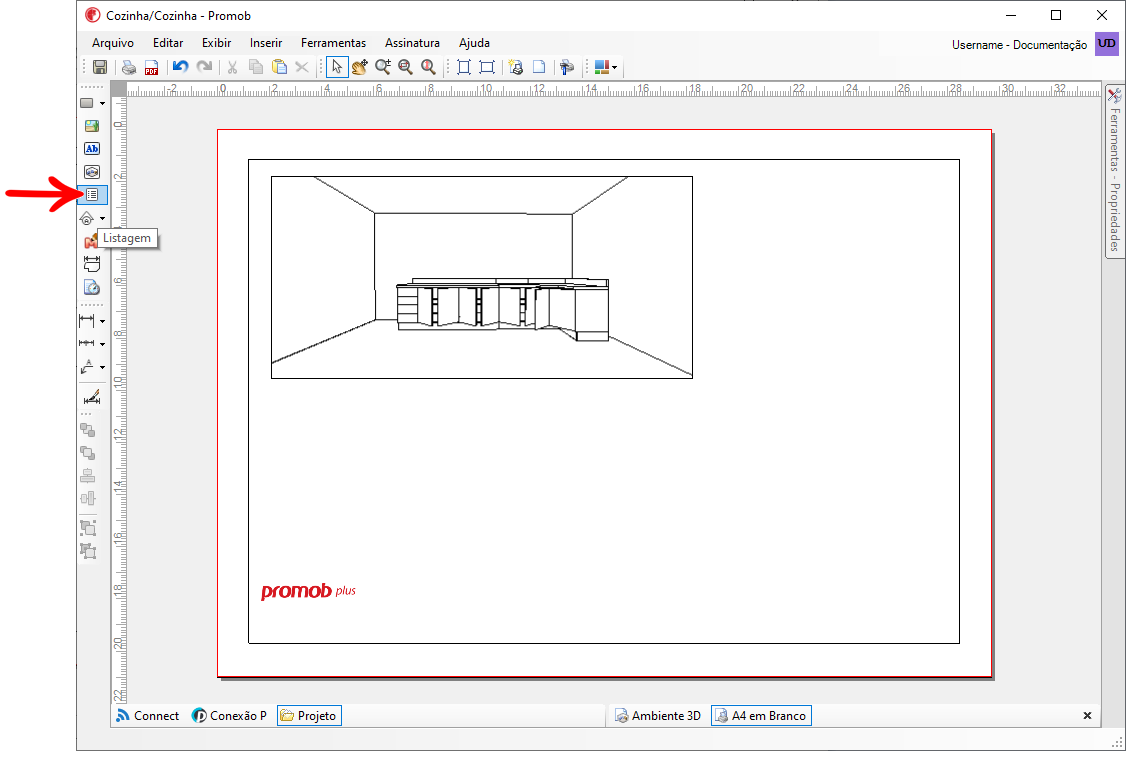Viewport: 1136px width, 758px height.
Task: Click the grayed redo arrow icon
Action: coord(205,67)
